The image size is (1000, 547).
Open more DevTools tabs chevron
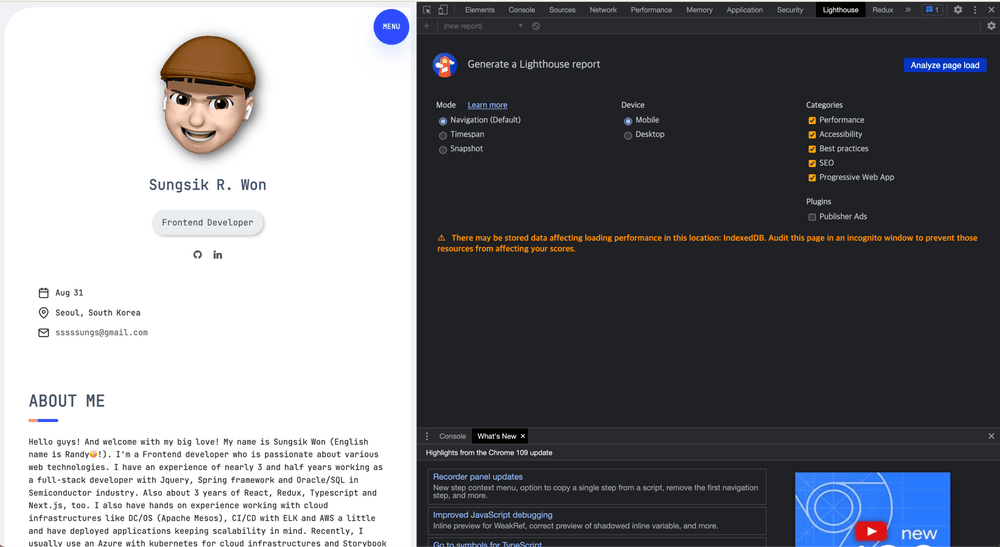click(908, 10)
